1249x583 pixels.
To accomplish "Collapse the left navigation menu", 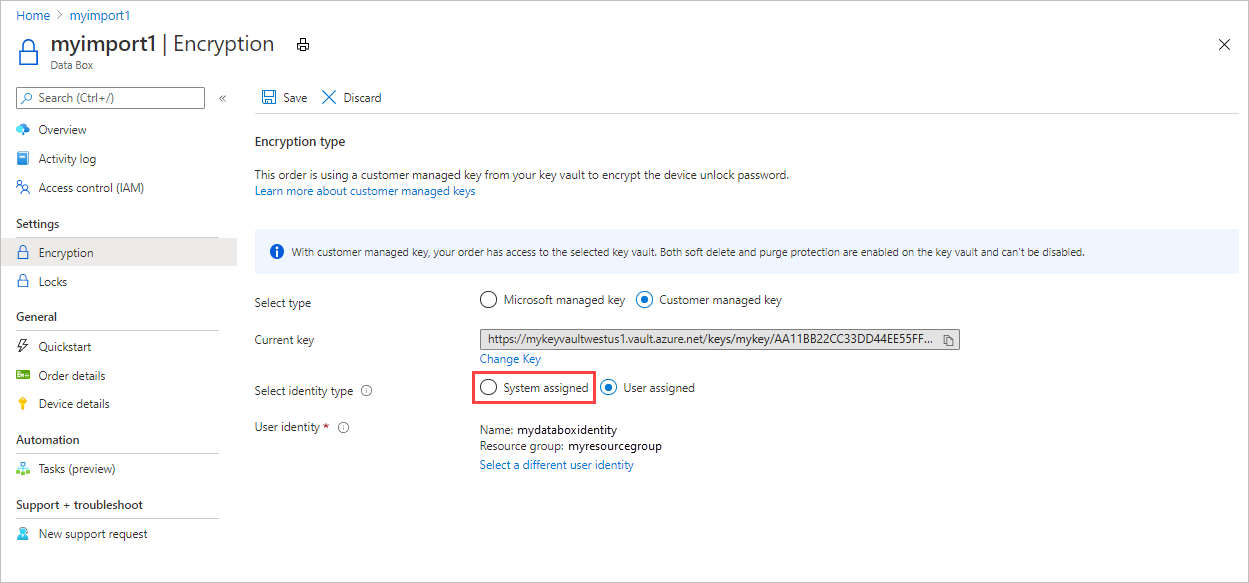I will pyautogui.click(x=222, y=98).
